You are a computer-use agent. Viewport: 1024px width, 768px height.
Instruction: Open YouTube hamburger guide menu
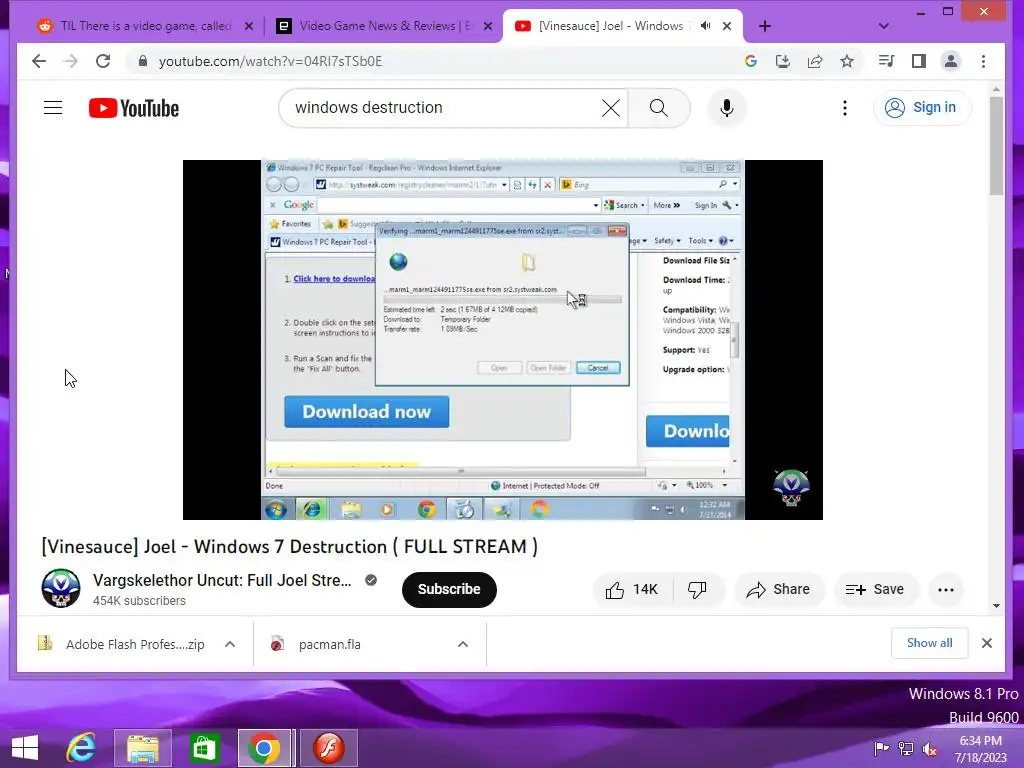[x=53, y=108]
